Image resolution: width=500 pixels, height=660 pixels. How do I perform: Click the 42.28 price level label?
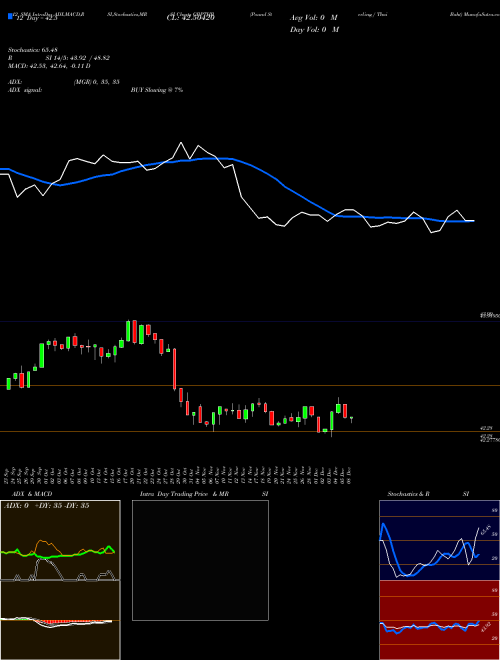[487, 428]
